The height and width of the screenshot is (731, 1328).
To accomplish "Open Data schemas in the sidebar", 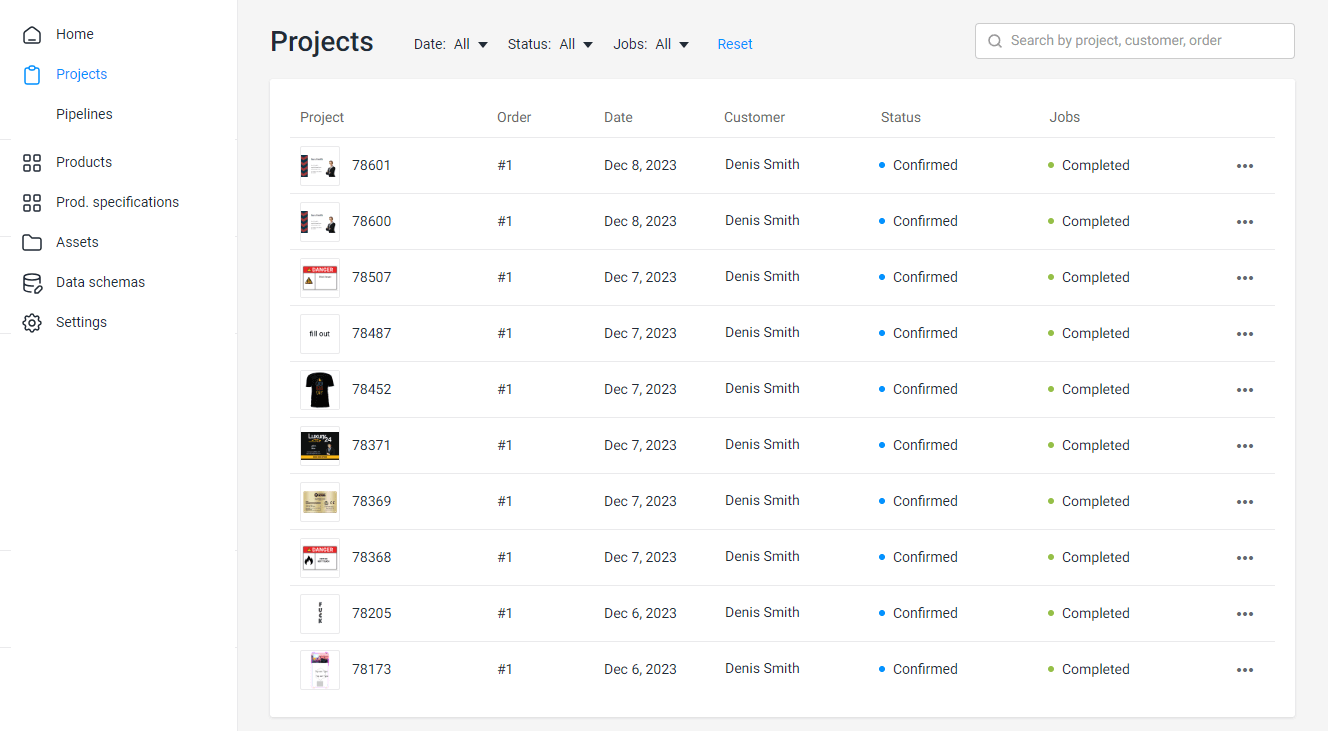I will pos(100,282).
